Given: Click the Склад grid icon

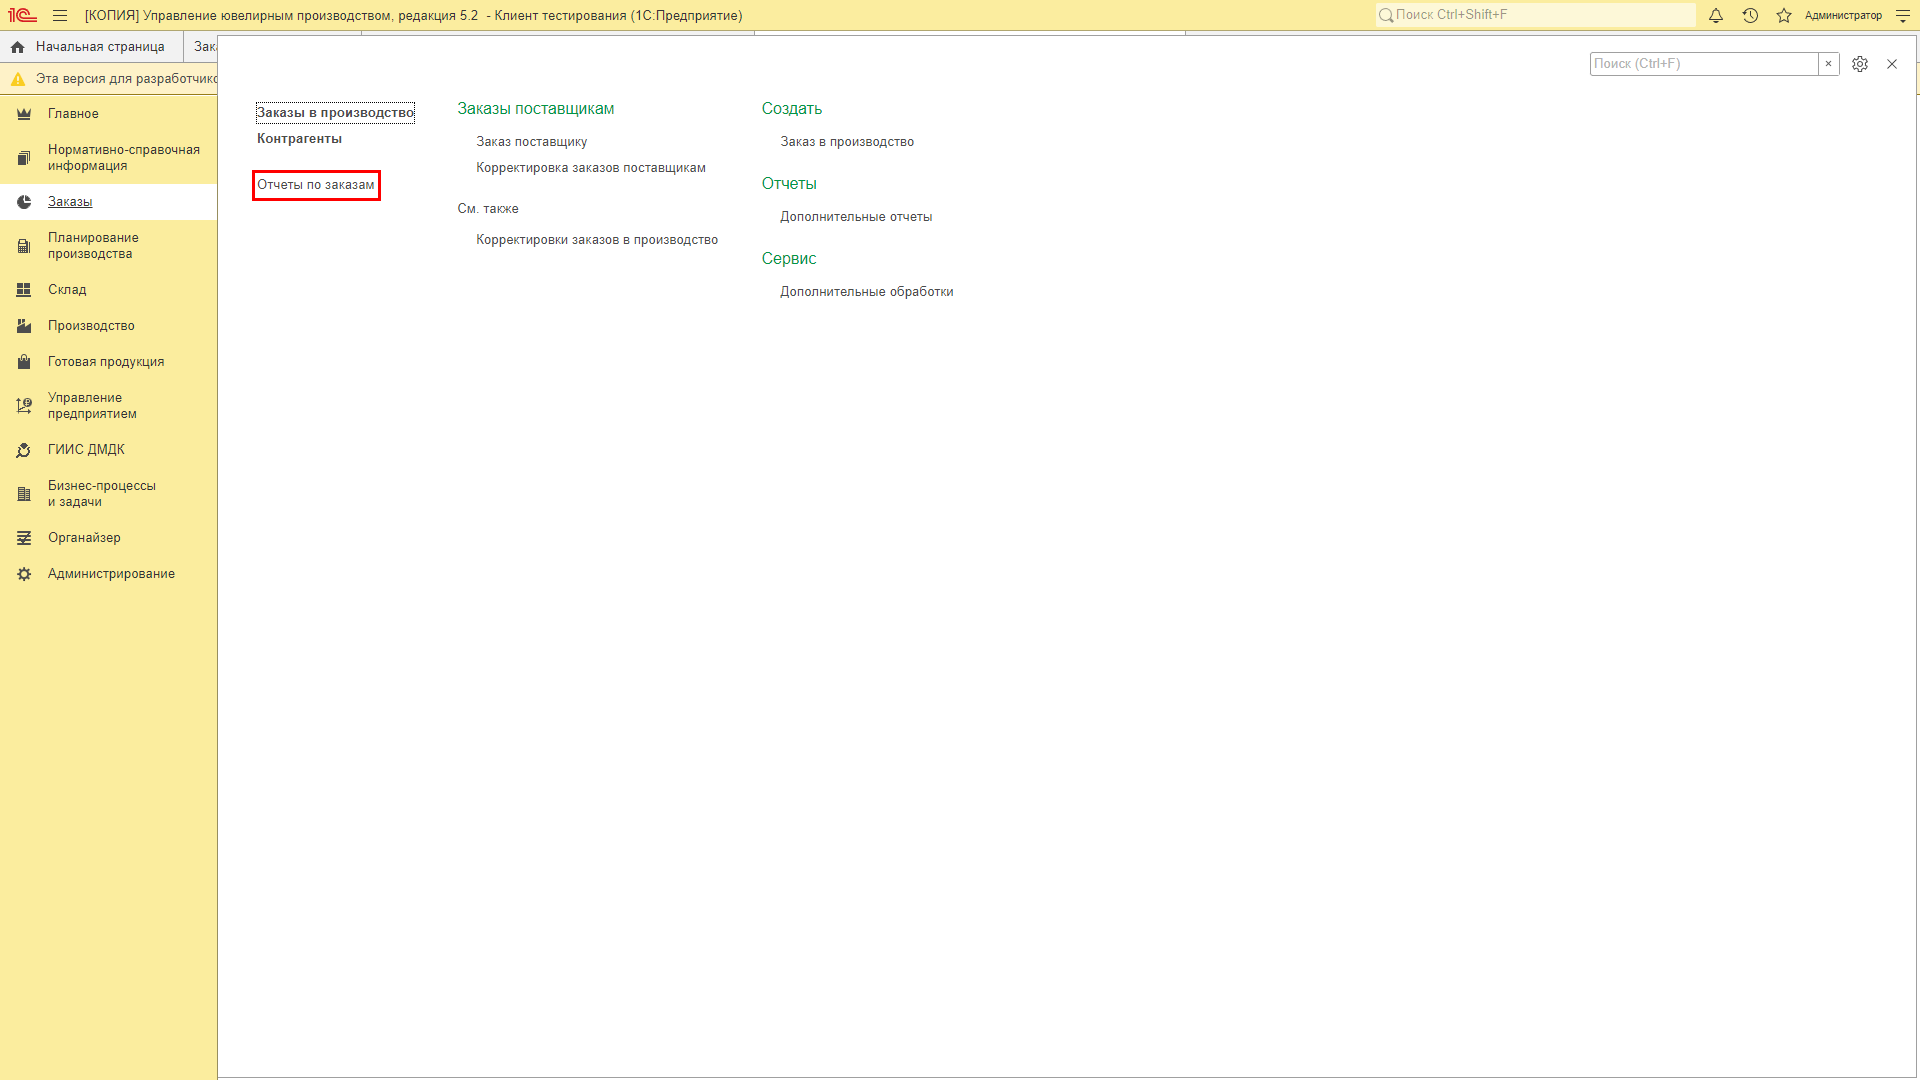Looking at the screenshot, I should 24,290.
